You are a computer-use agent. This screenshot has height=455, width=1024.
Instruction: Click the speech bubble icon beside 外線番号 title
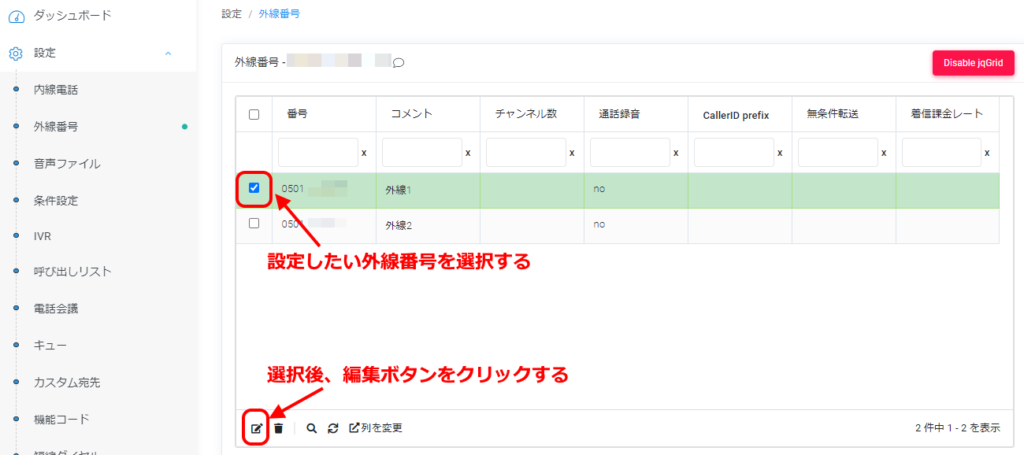click(x=398, y=62)
